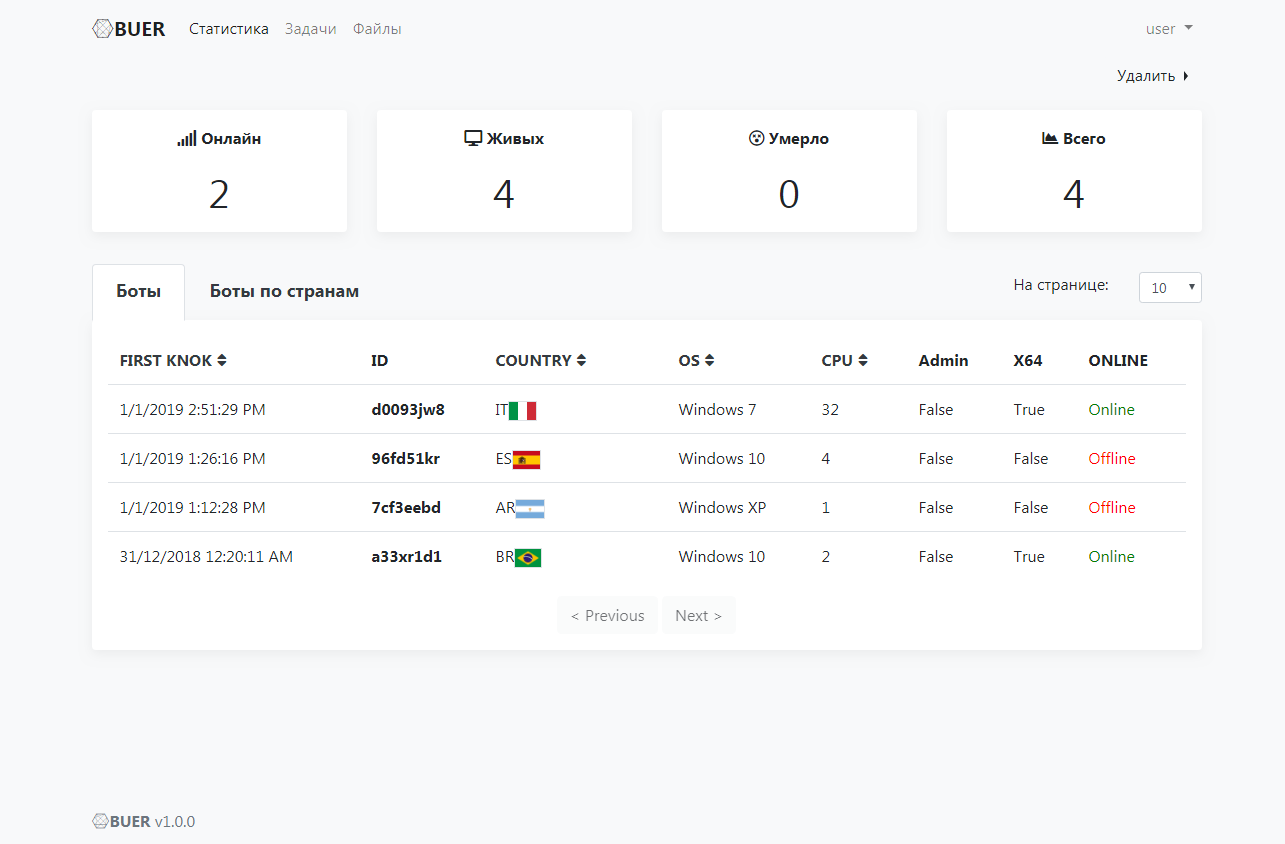Viewport: 1285px width, 844px height.
Task: Click the signal bars icon beside Онлайн
Action: point(187,139)
